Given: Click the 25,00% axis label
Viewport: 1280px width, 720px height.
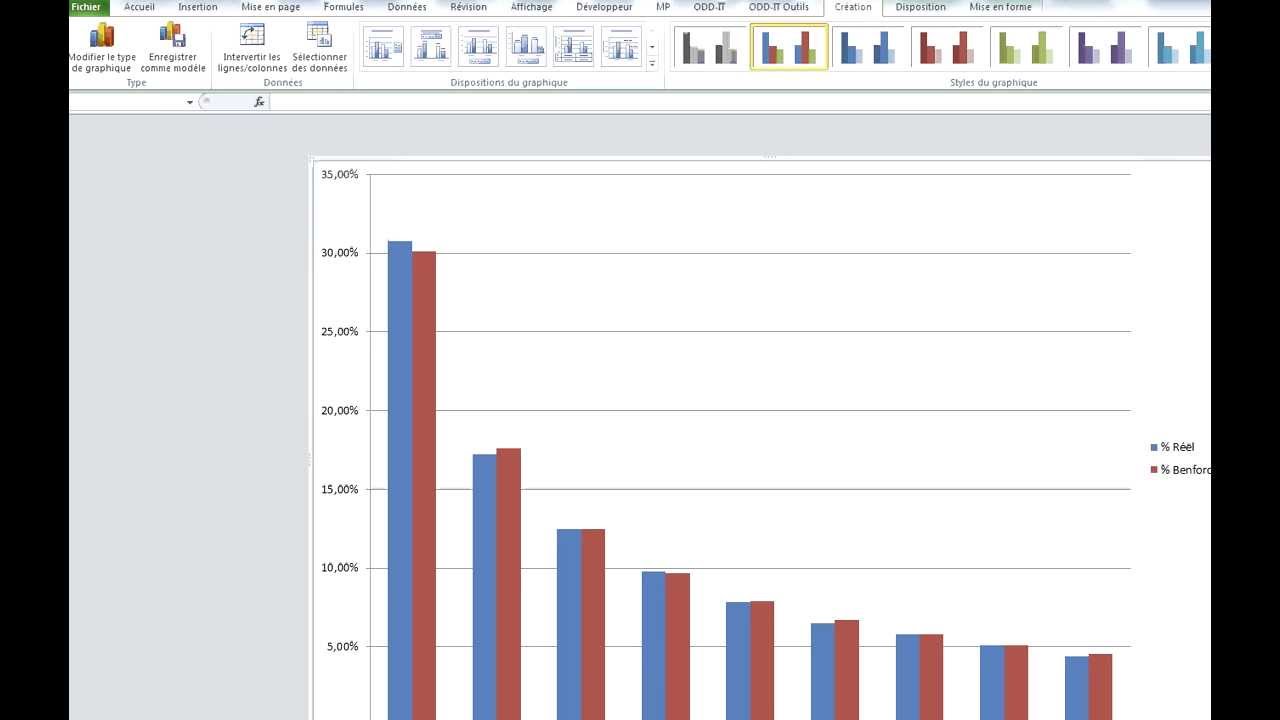Looking at the screenshot, I should [339, 332].
